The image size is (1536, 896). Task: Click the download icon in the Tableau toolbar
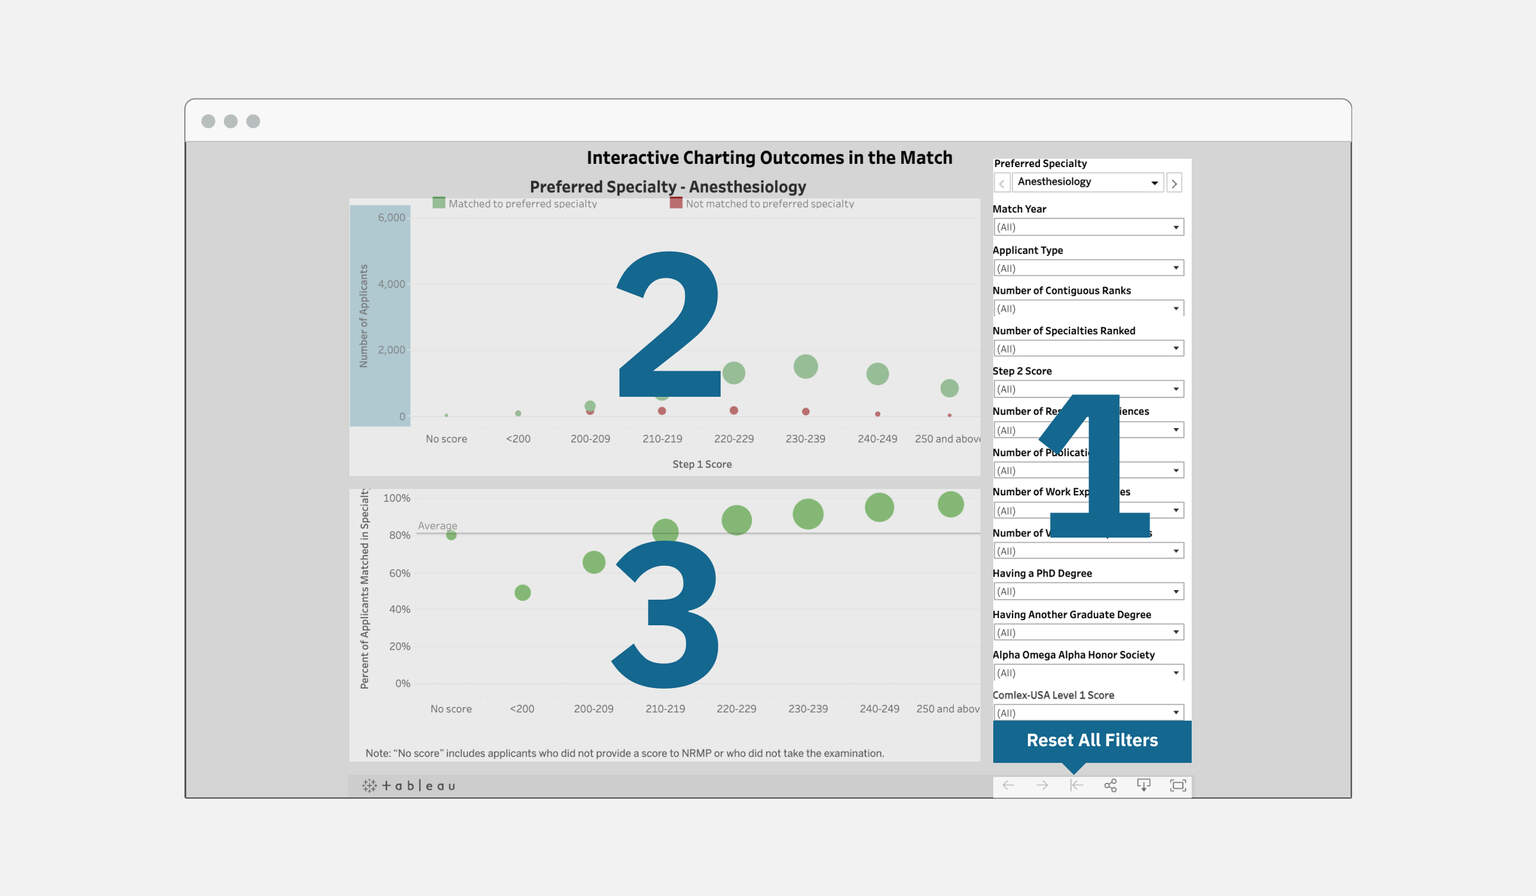coord(1144,786)
